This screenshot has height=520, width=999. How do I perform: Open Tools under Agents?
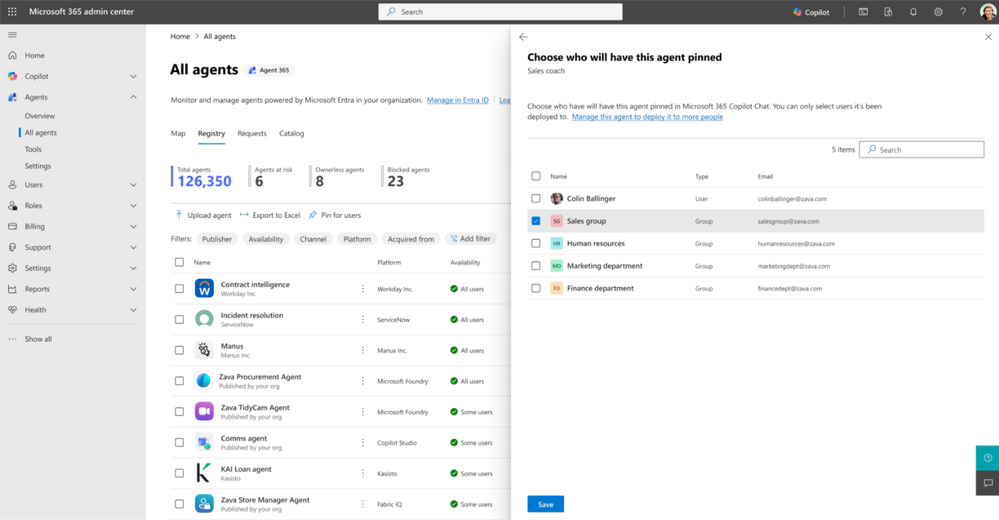[x=33, y=149]
